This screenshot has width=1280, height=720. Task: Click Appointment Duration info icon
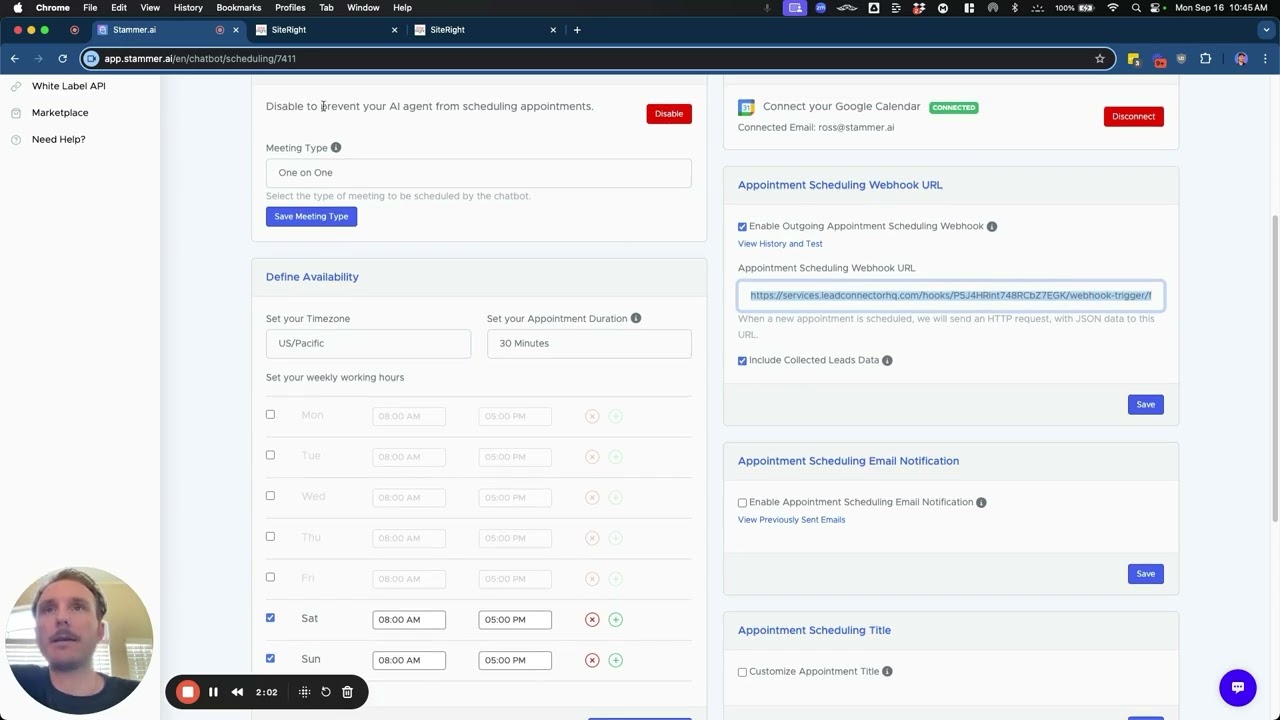(636, 318)
